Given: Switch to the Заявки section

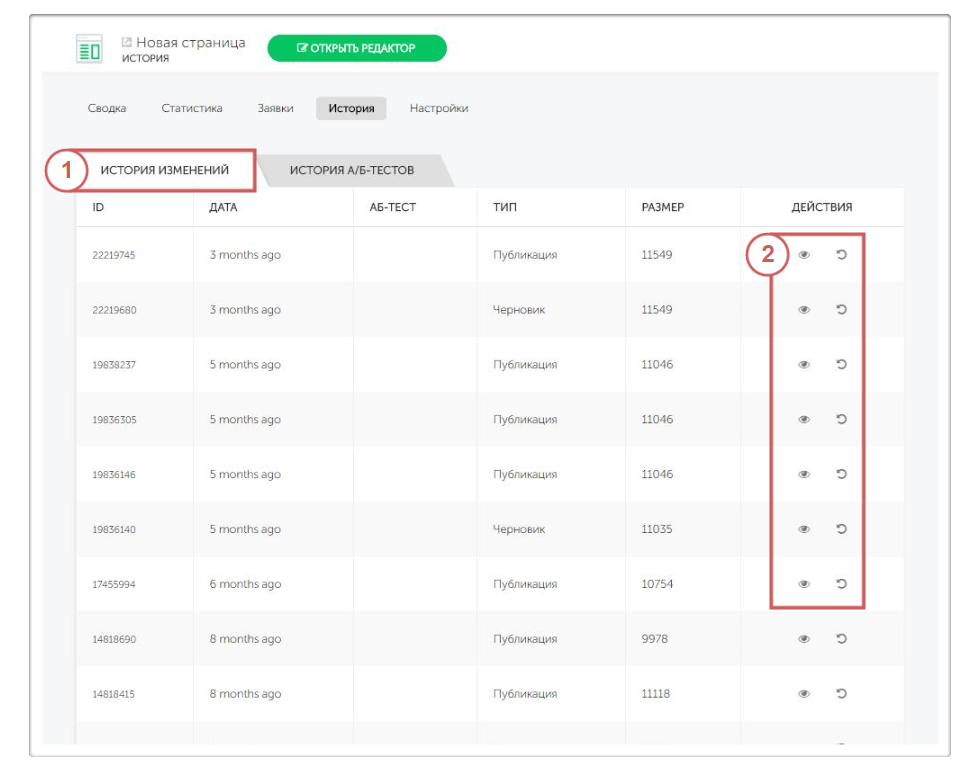Looking at the screenshot, I should 275,108.
